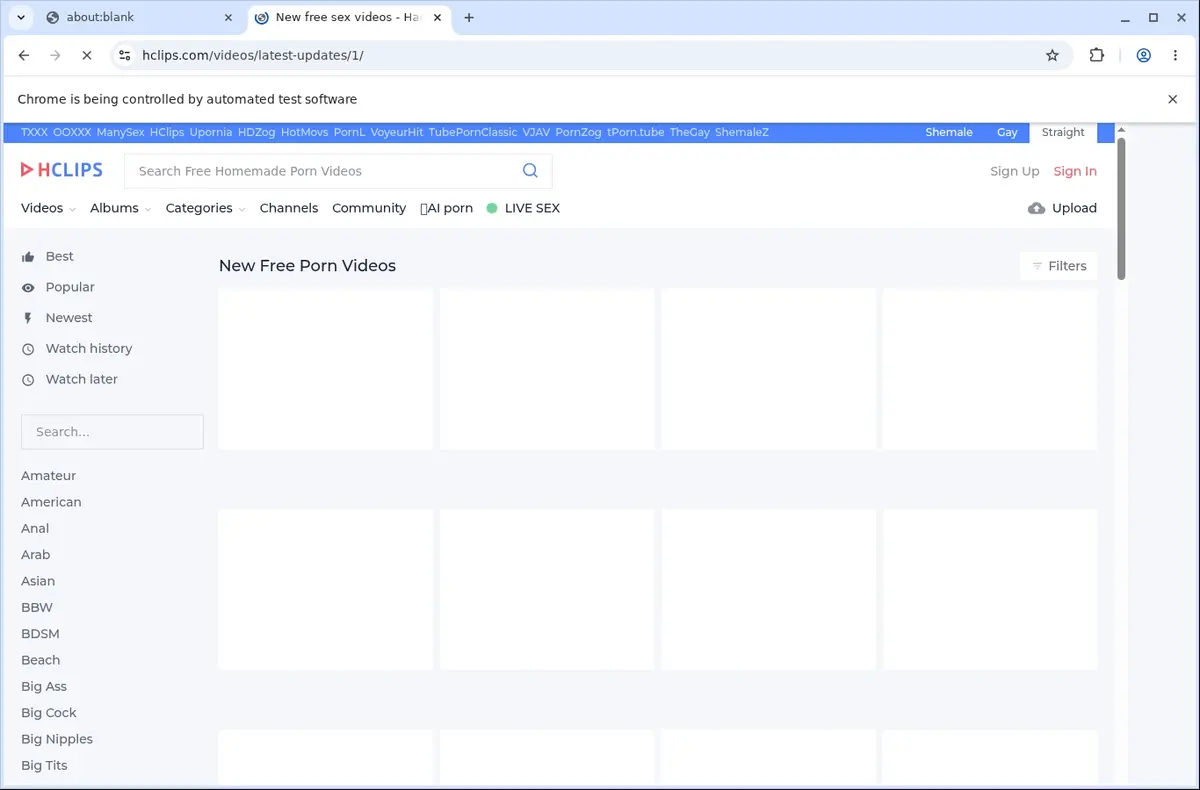
Task: Select the Arab category
Action: point(35,555)
